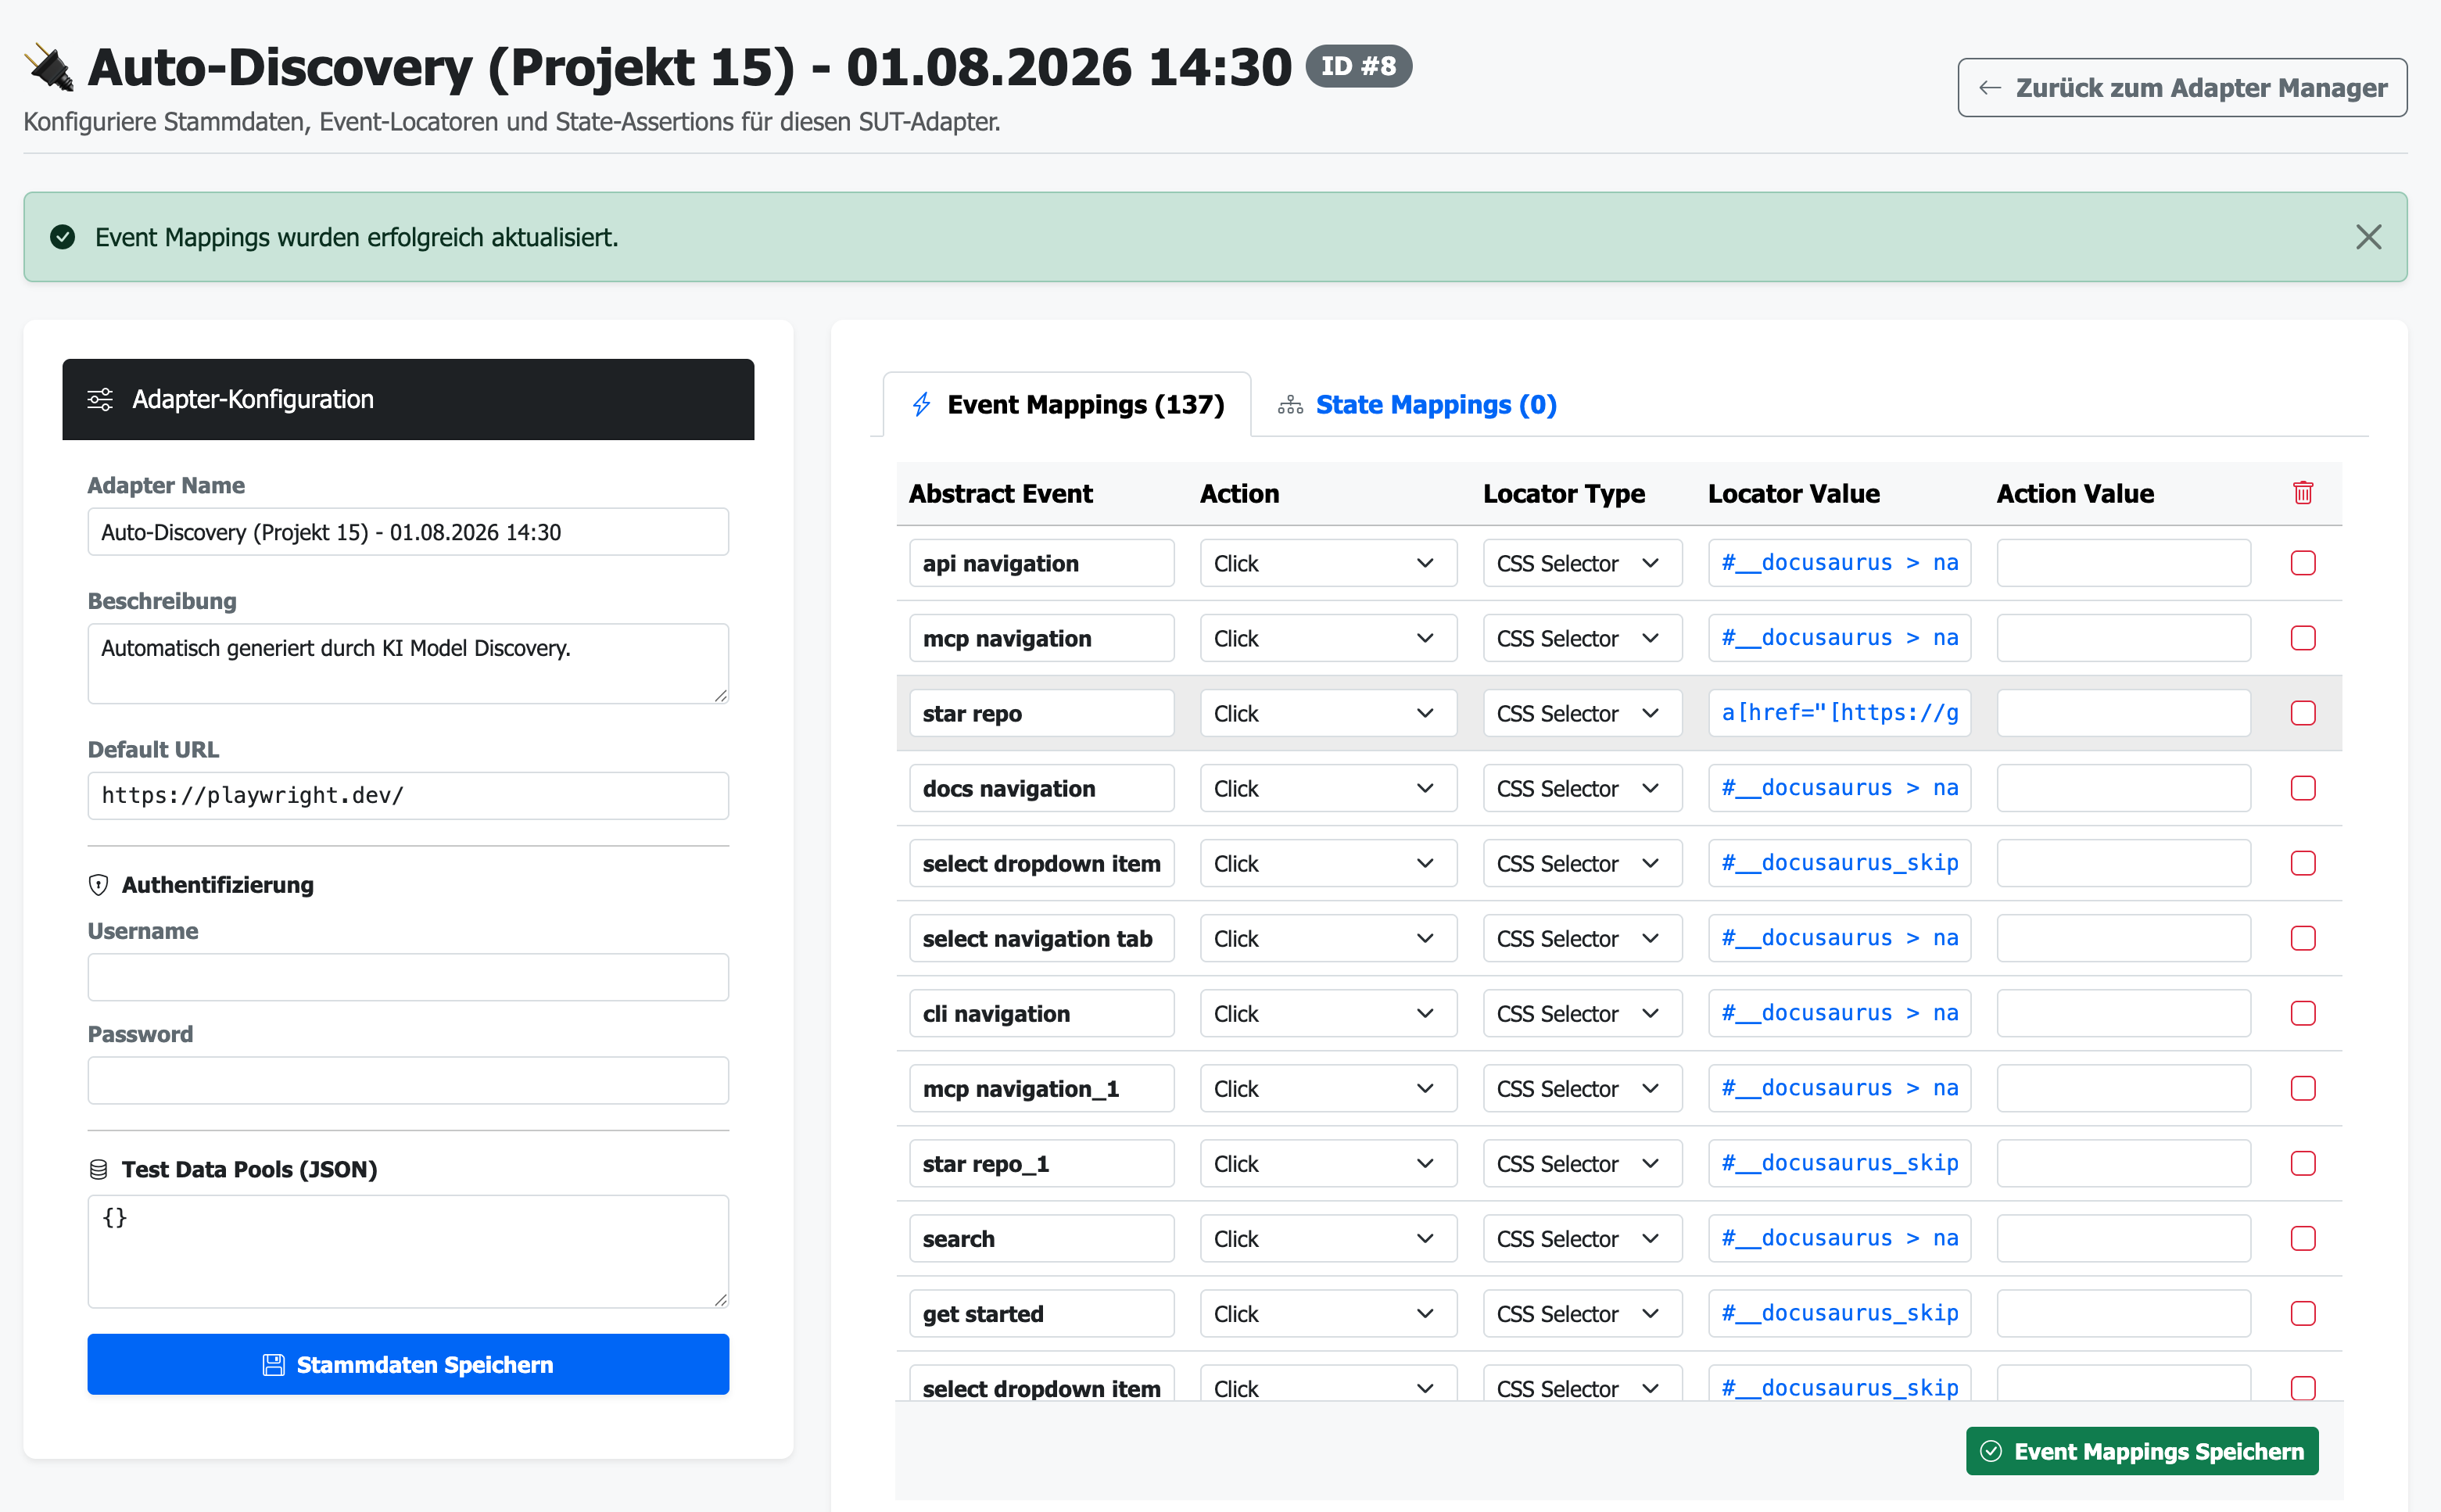The width and height of the screenshot is (2441, 1512).
Task: Click the database icon beside Test Data Pools
Action: tap(98, 1169)
